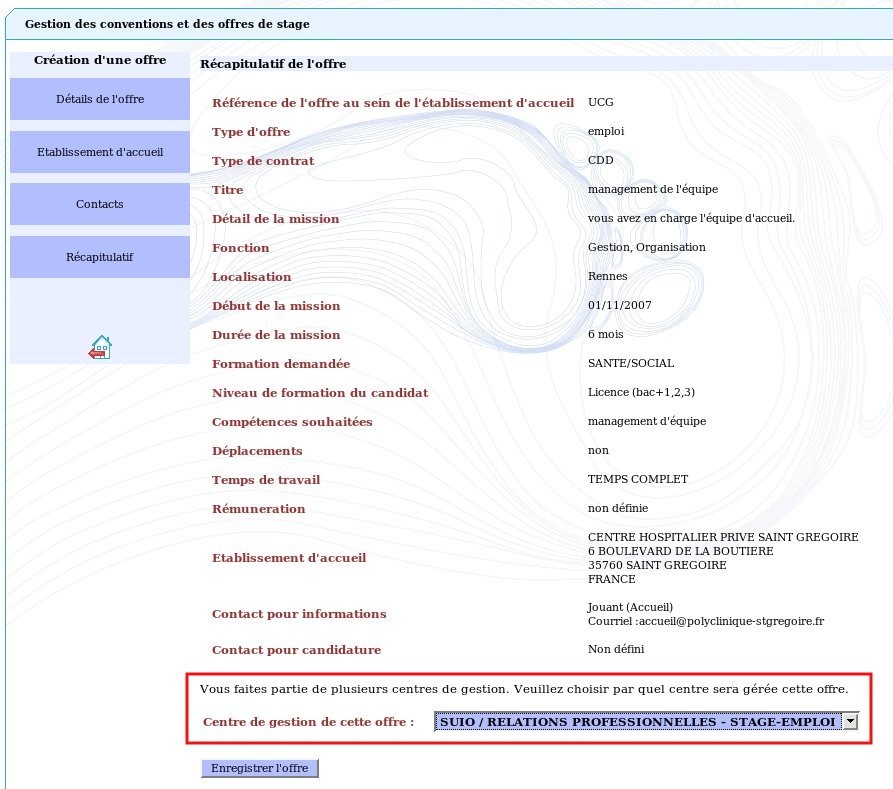893x789 pixels.
Task: Expand the centre de gestion dropdown arrow
Action: (850, 721)
